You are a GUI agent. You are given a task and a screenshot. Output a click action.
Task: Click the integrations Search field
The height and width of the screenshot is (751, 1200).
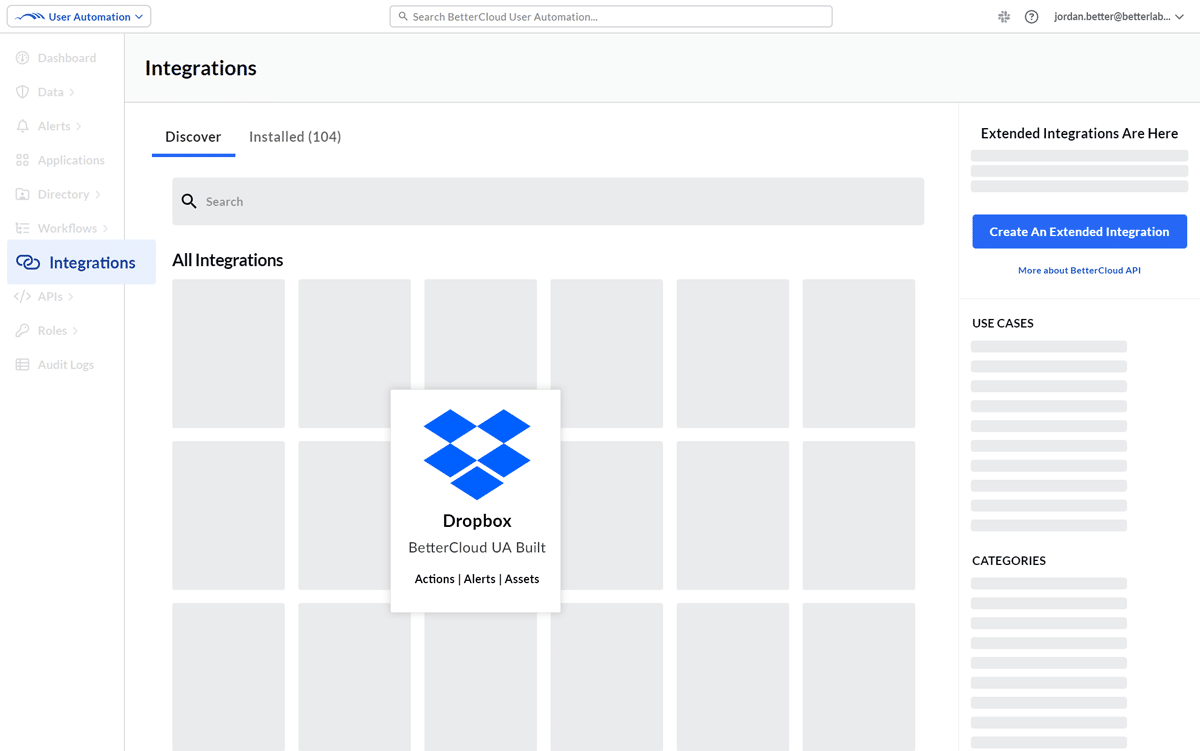[548, 202]
